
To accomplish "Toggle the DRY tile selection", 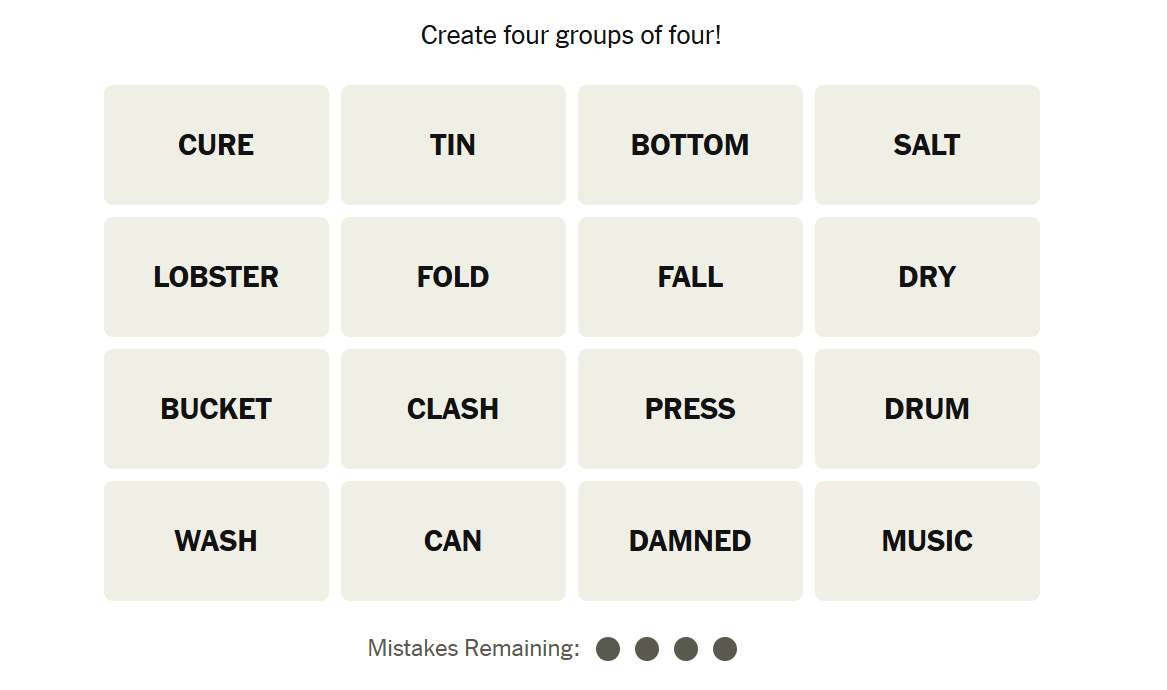I will click(927, 277).
